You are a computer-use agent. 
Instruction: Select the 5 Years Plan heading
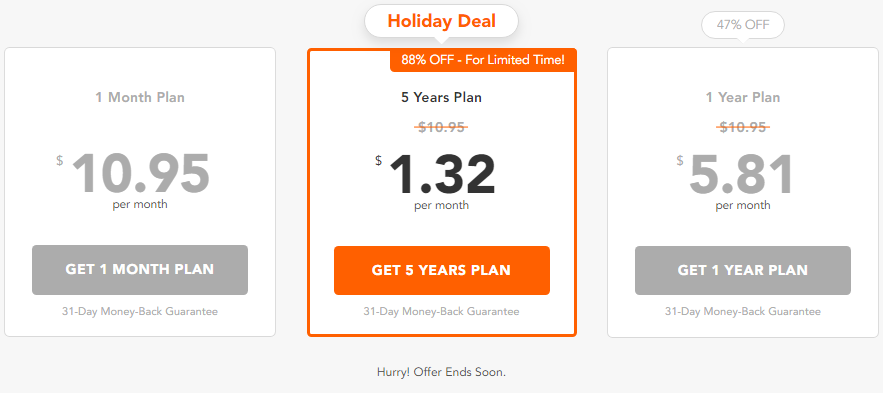[442, 97]
